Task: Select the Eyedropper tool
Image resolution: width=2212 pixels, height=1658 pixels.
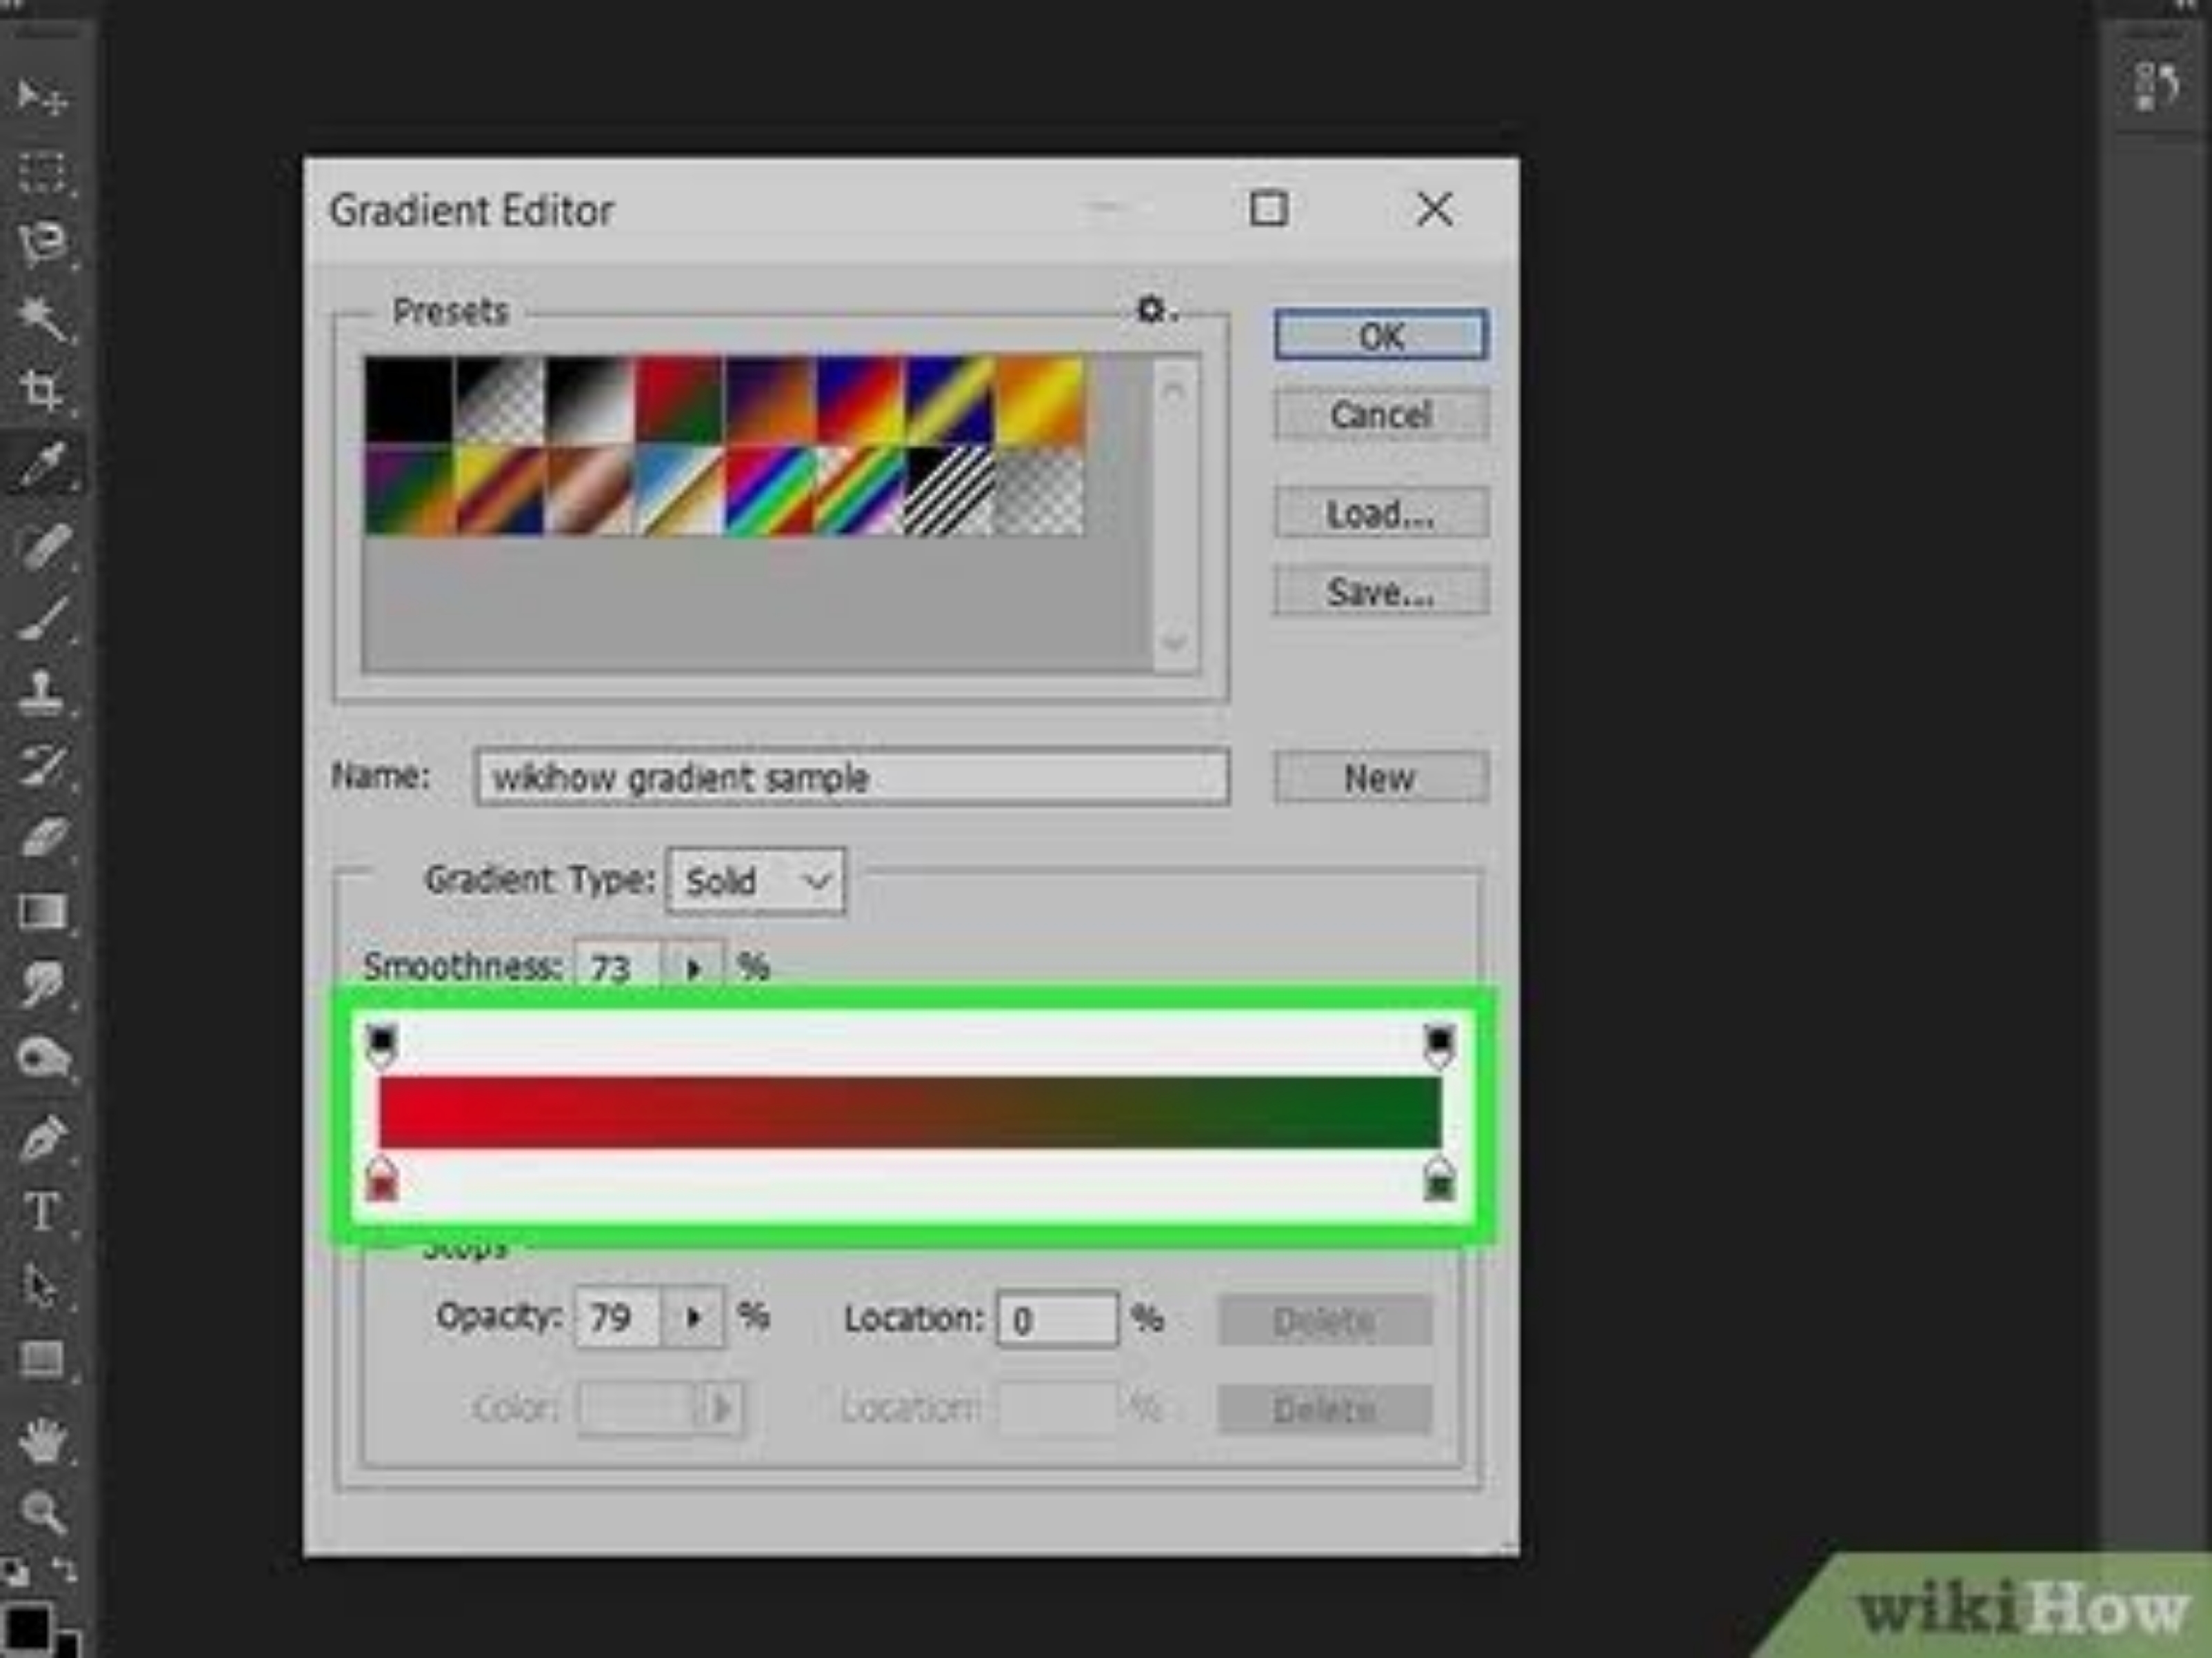Action: [x=42, y=465]
